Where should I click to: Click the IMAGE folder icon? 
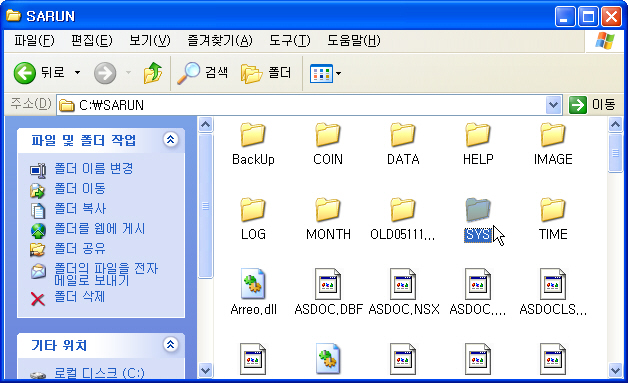coord(553,135)
